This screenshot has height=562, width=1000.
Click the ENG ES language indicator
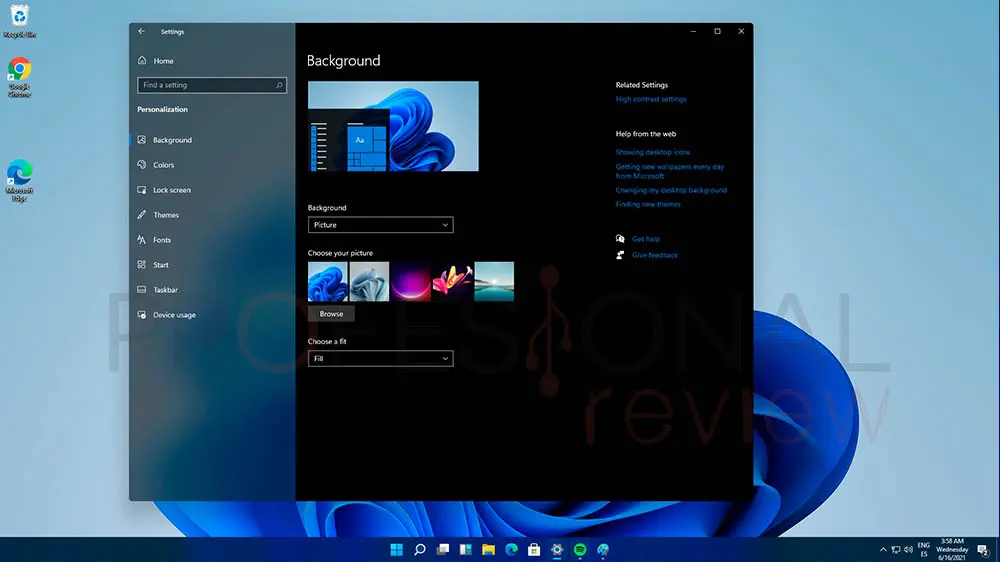[x=923, y=550]
